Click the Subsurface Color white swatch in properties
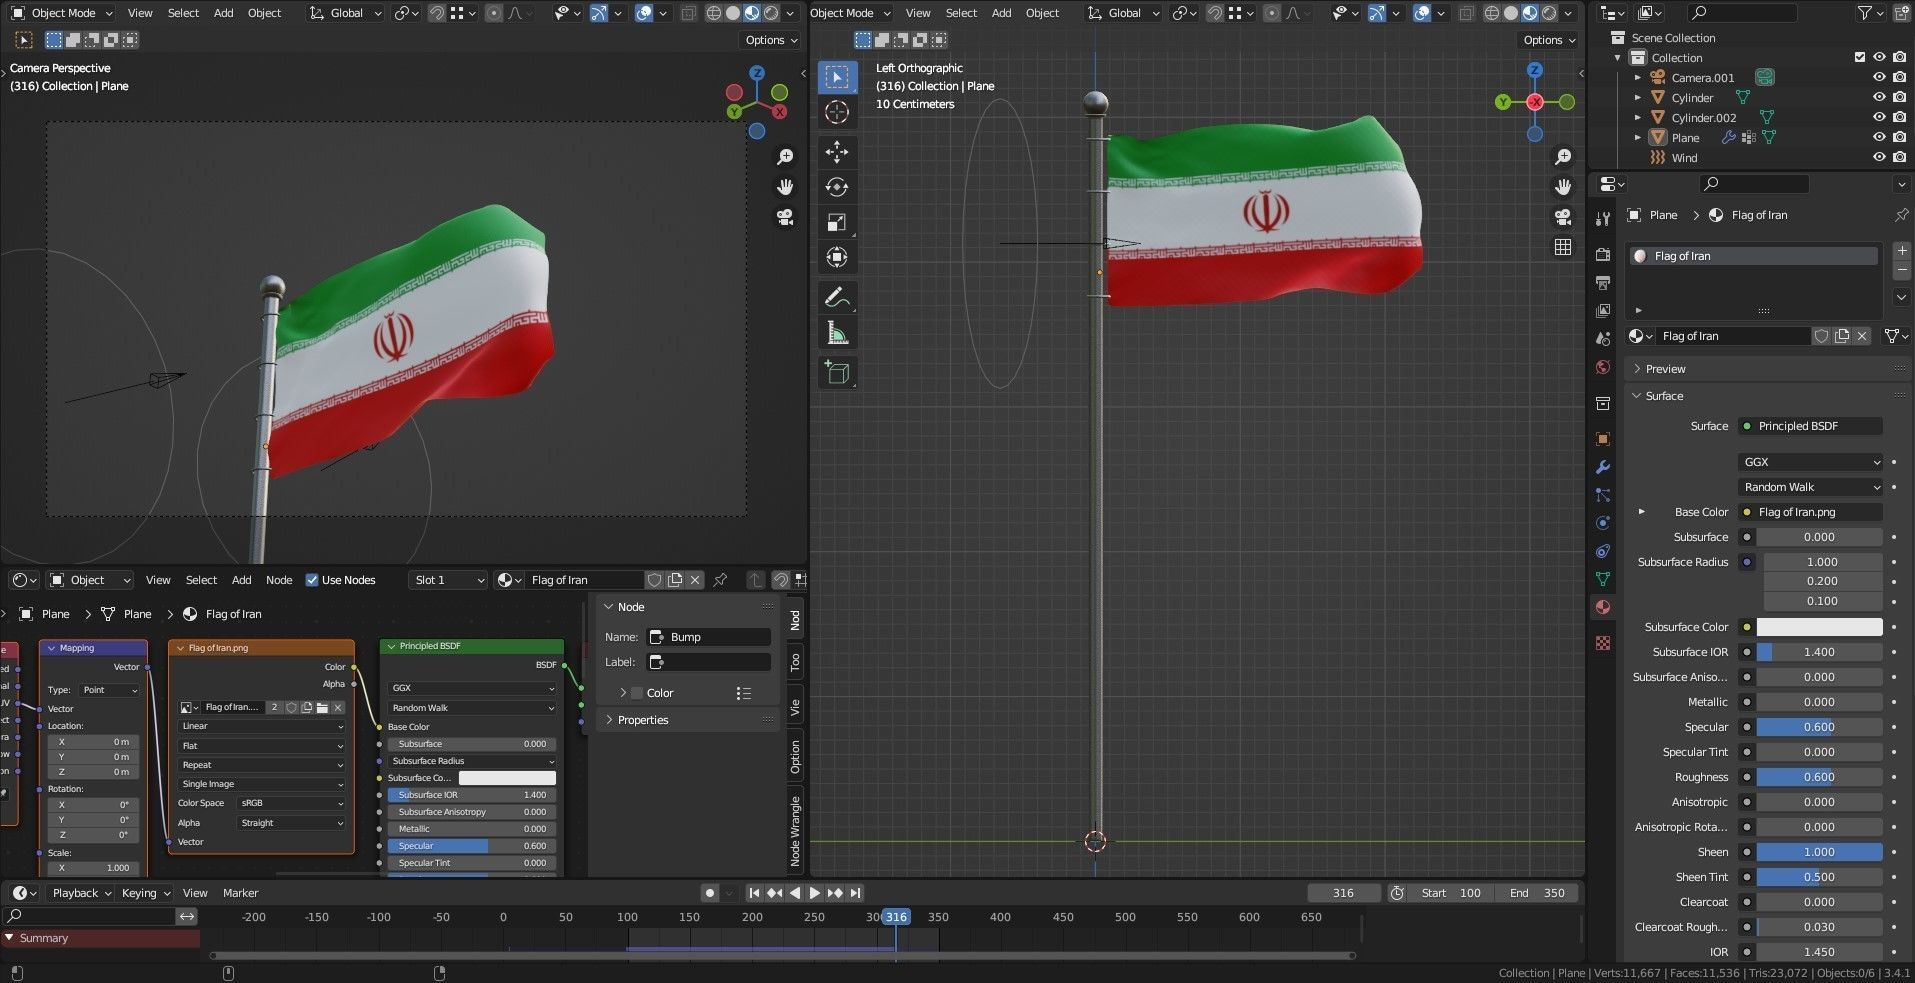 tap(1819, 627)
